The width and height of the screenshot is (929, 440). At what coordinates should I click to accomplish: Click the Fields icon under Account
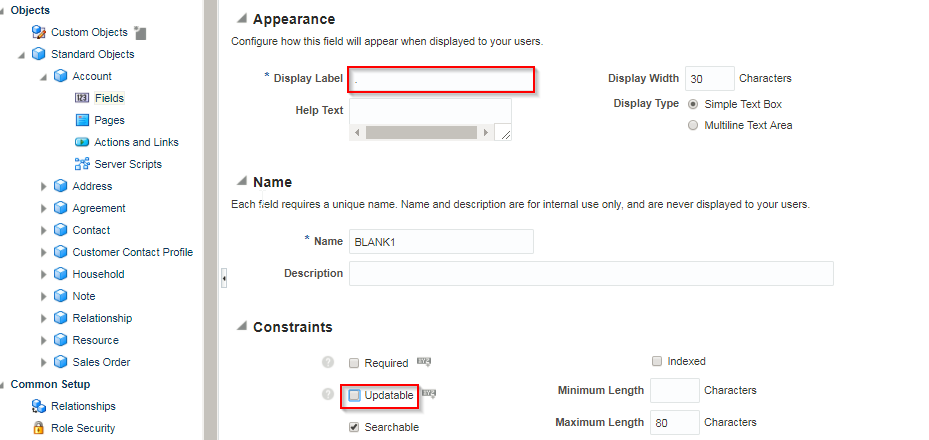[82, 98]
